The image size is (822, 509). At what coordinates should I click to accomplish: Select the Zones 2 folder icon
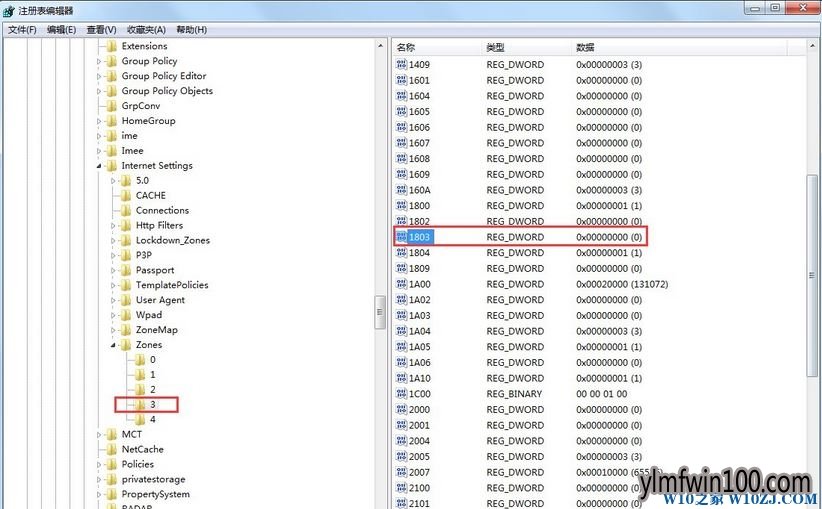[x=139, y=389]
